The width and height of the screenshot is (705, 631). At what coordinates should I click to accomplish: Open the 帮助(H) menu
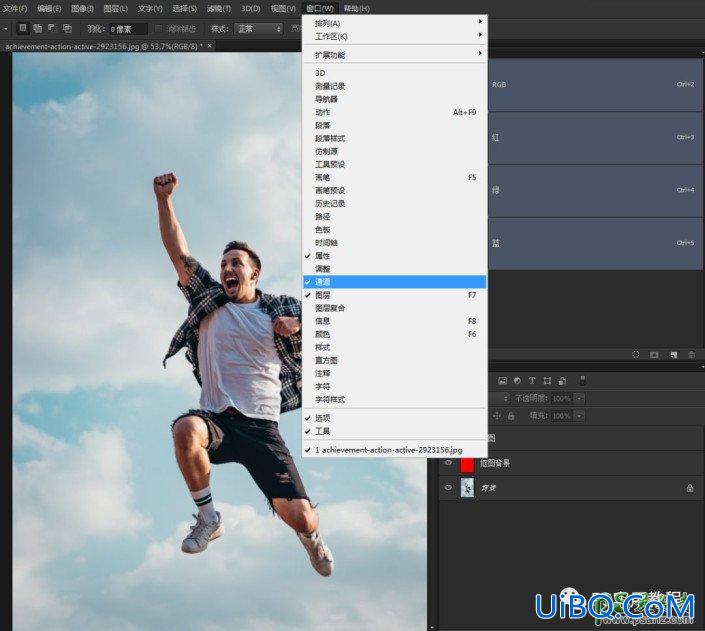[357, 9]
